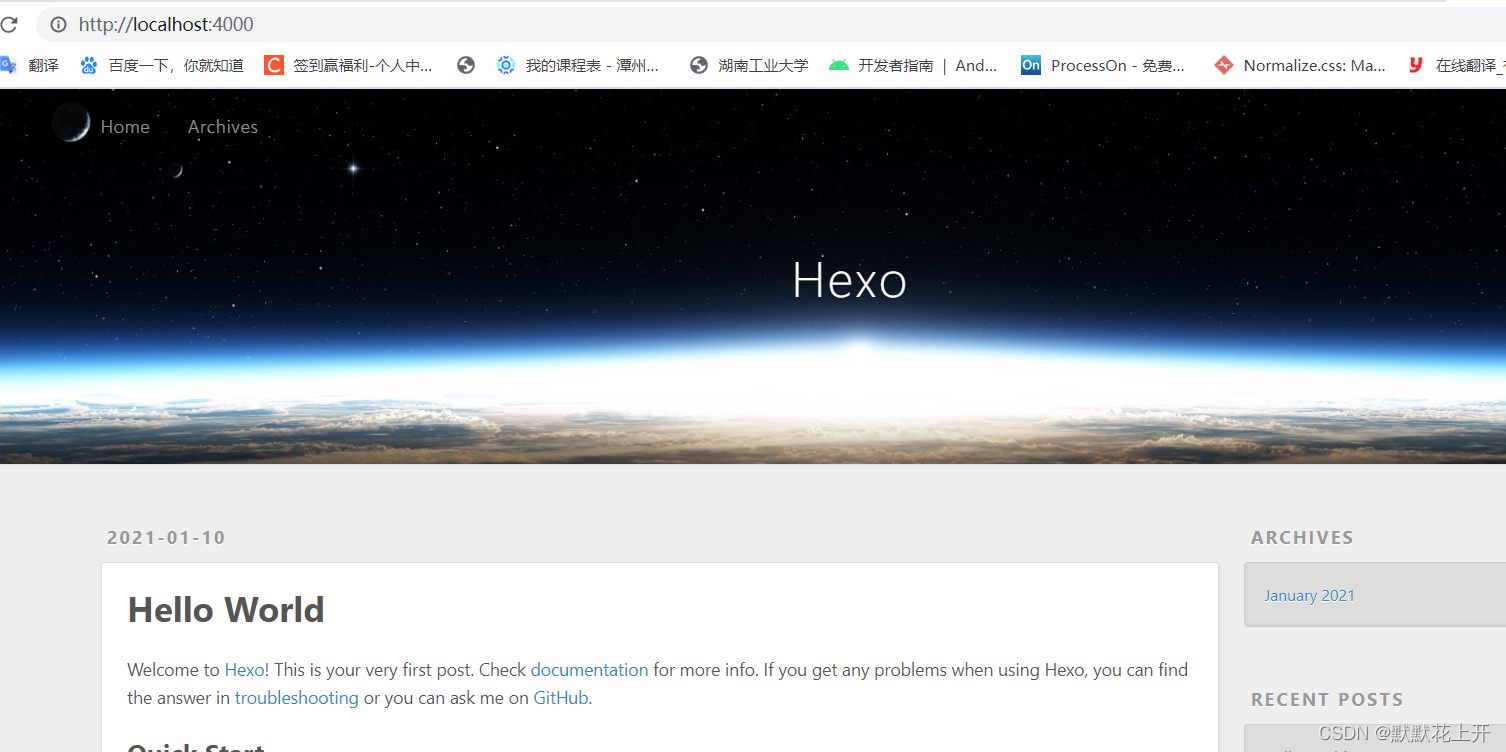
Task: Click the RECENT POSTS sidebar heading
Action: click(x=1327, y=700)
